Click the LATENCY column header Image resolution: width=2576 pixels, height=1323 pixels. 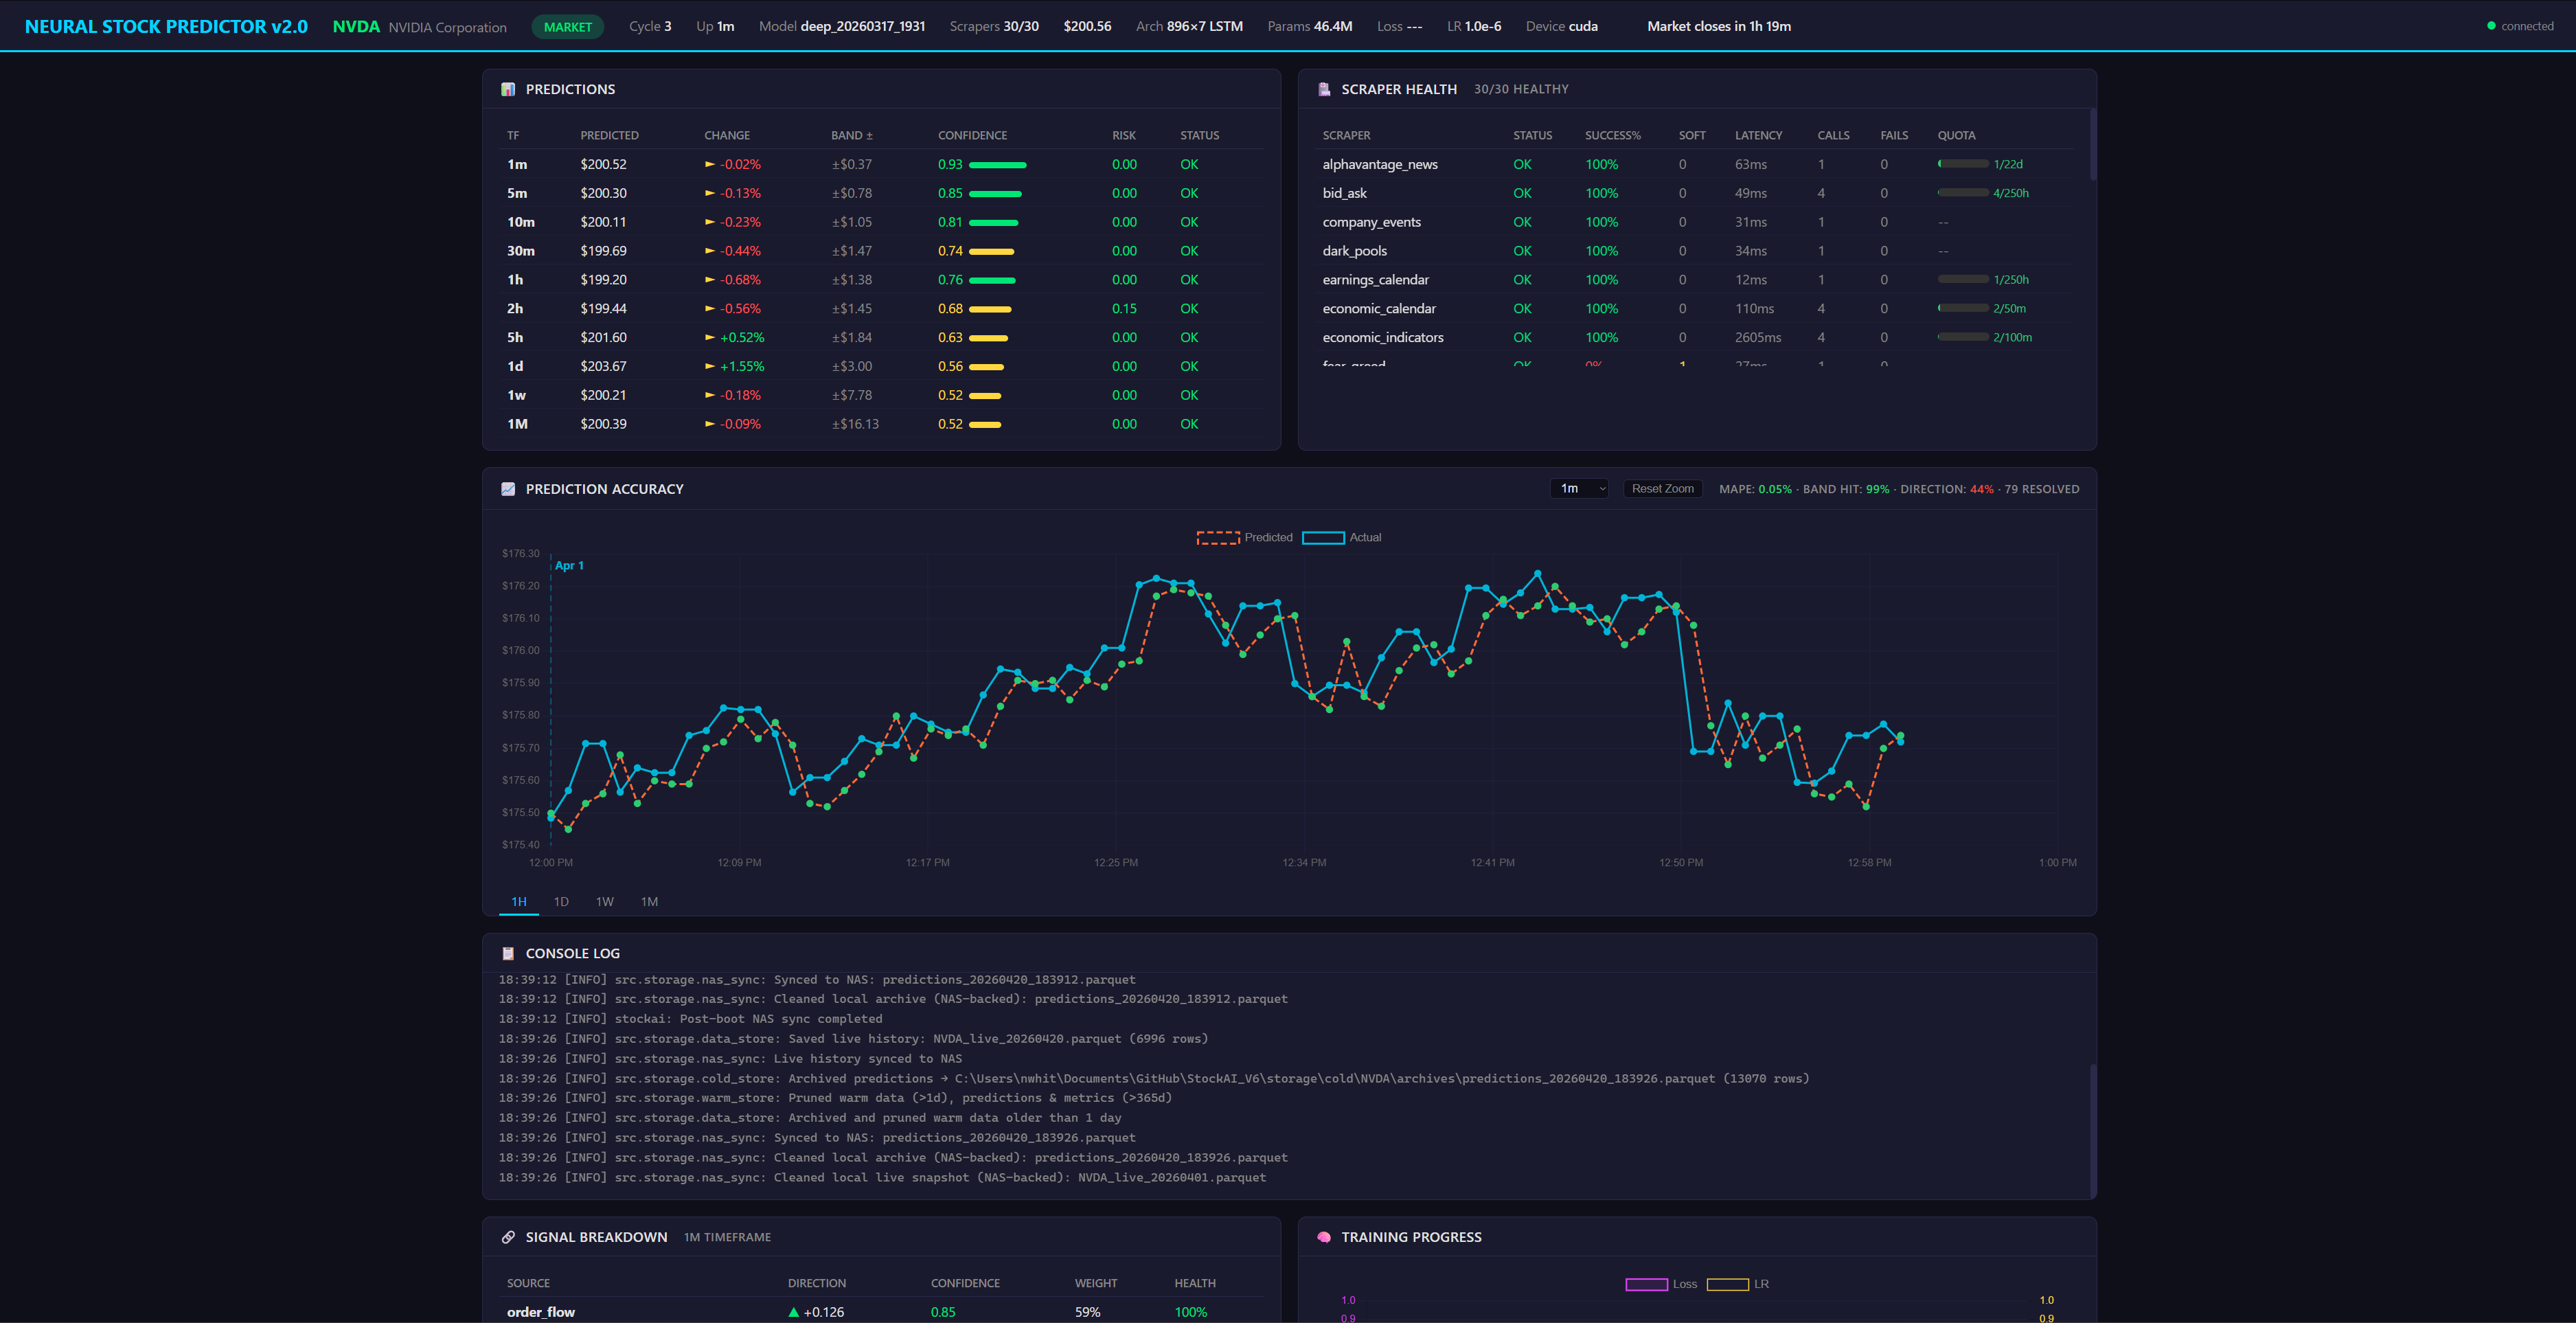[1758, 135]
